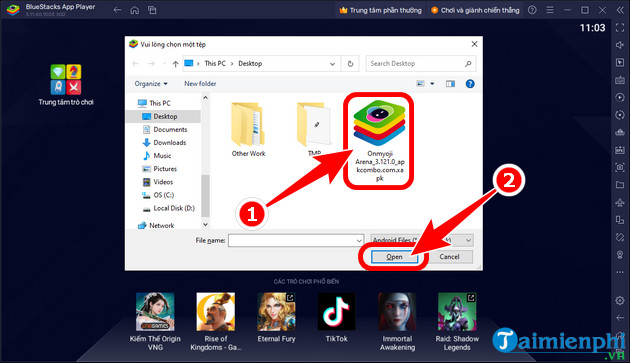630x363 pixels.
Task: Toggle fullscreen icon in BlueStacks sidebar
Action: [620, 28]
